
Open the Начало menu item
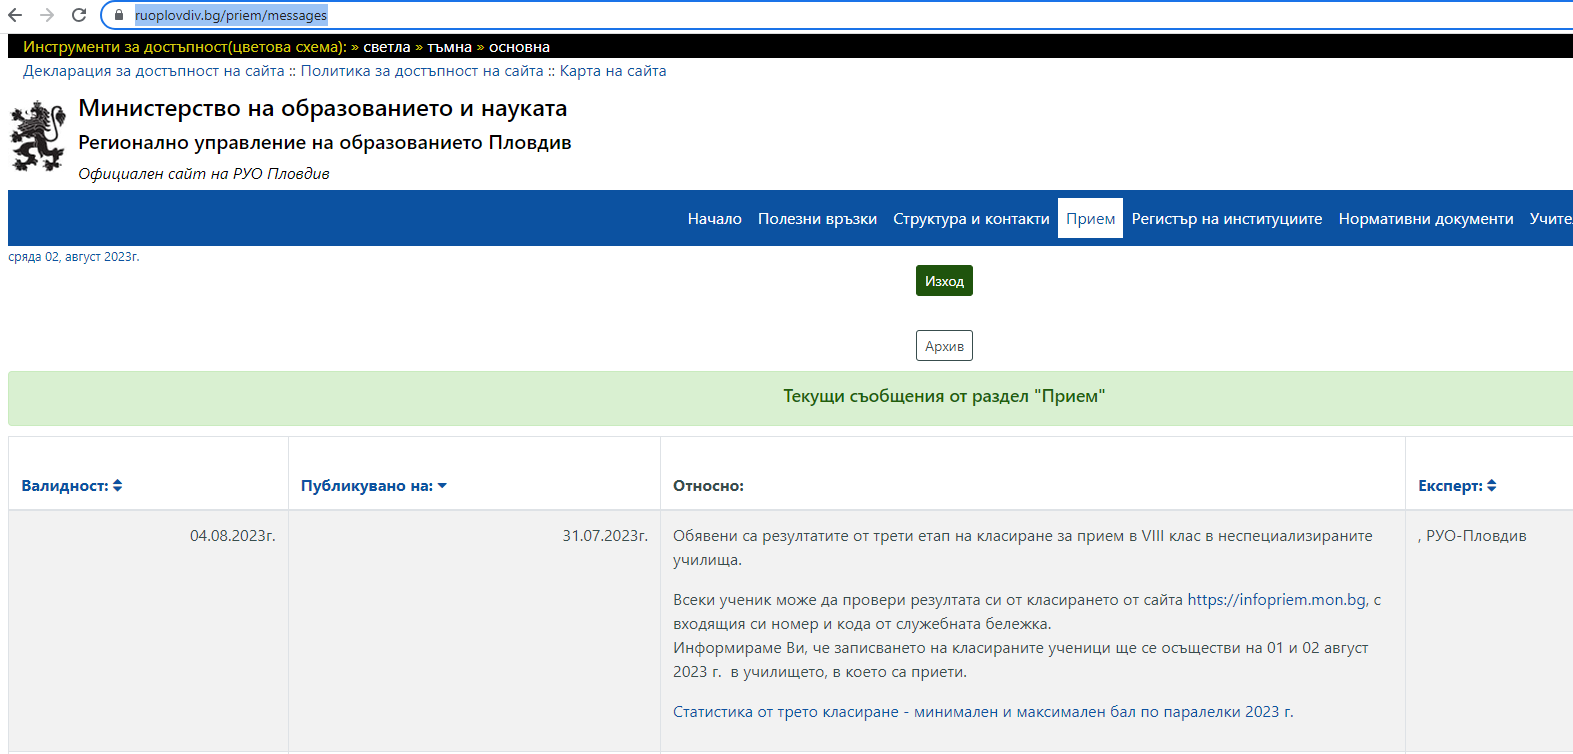click(714, 219)
